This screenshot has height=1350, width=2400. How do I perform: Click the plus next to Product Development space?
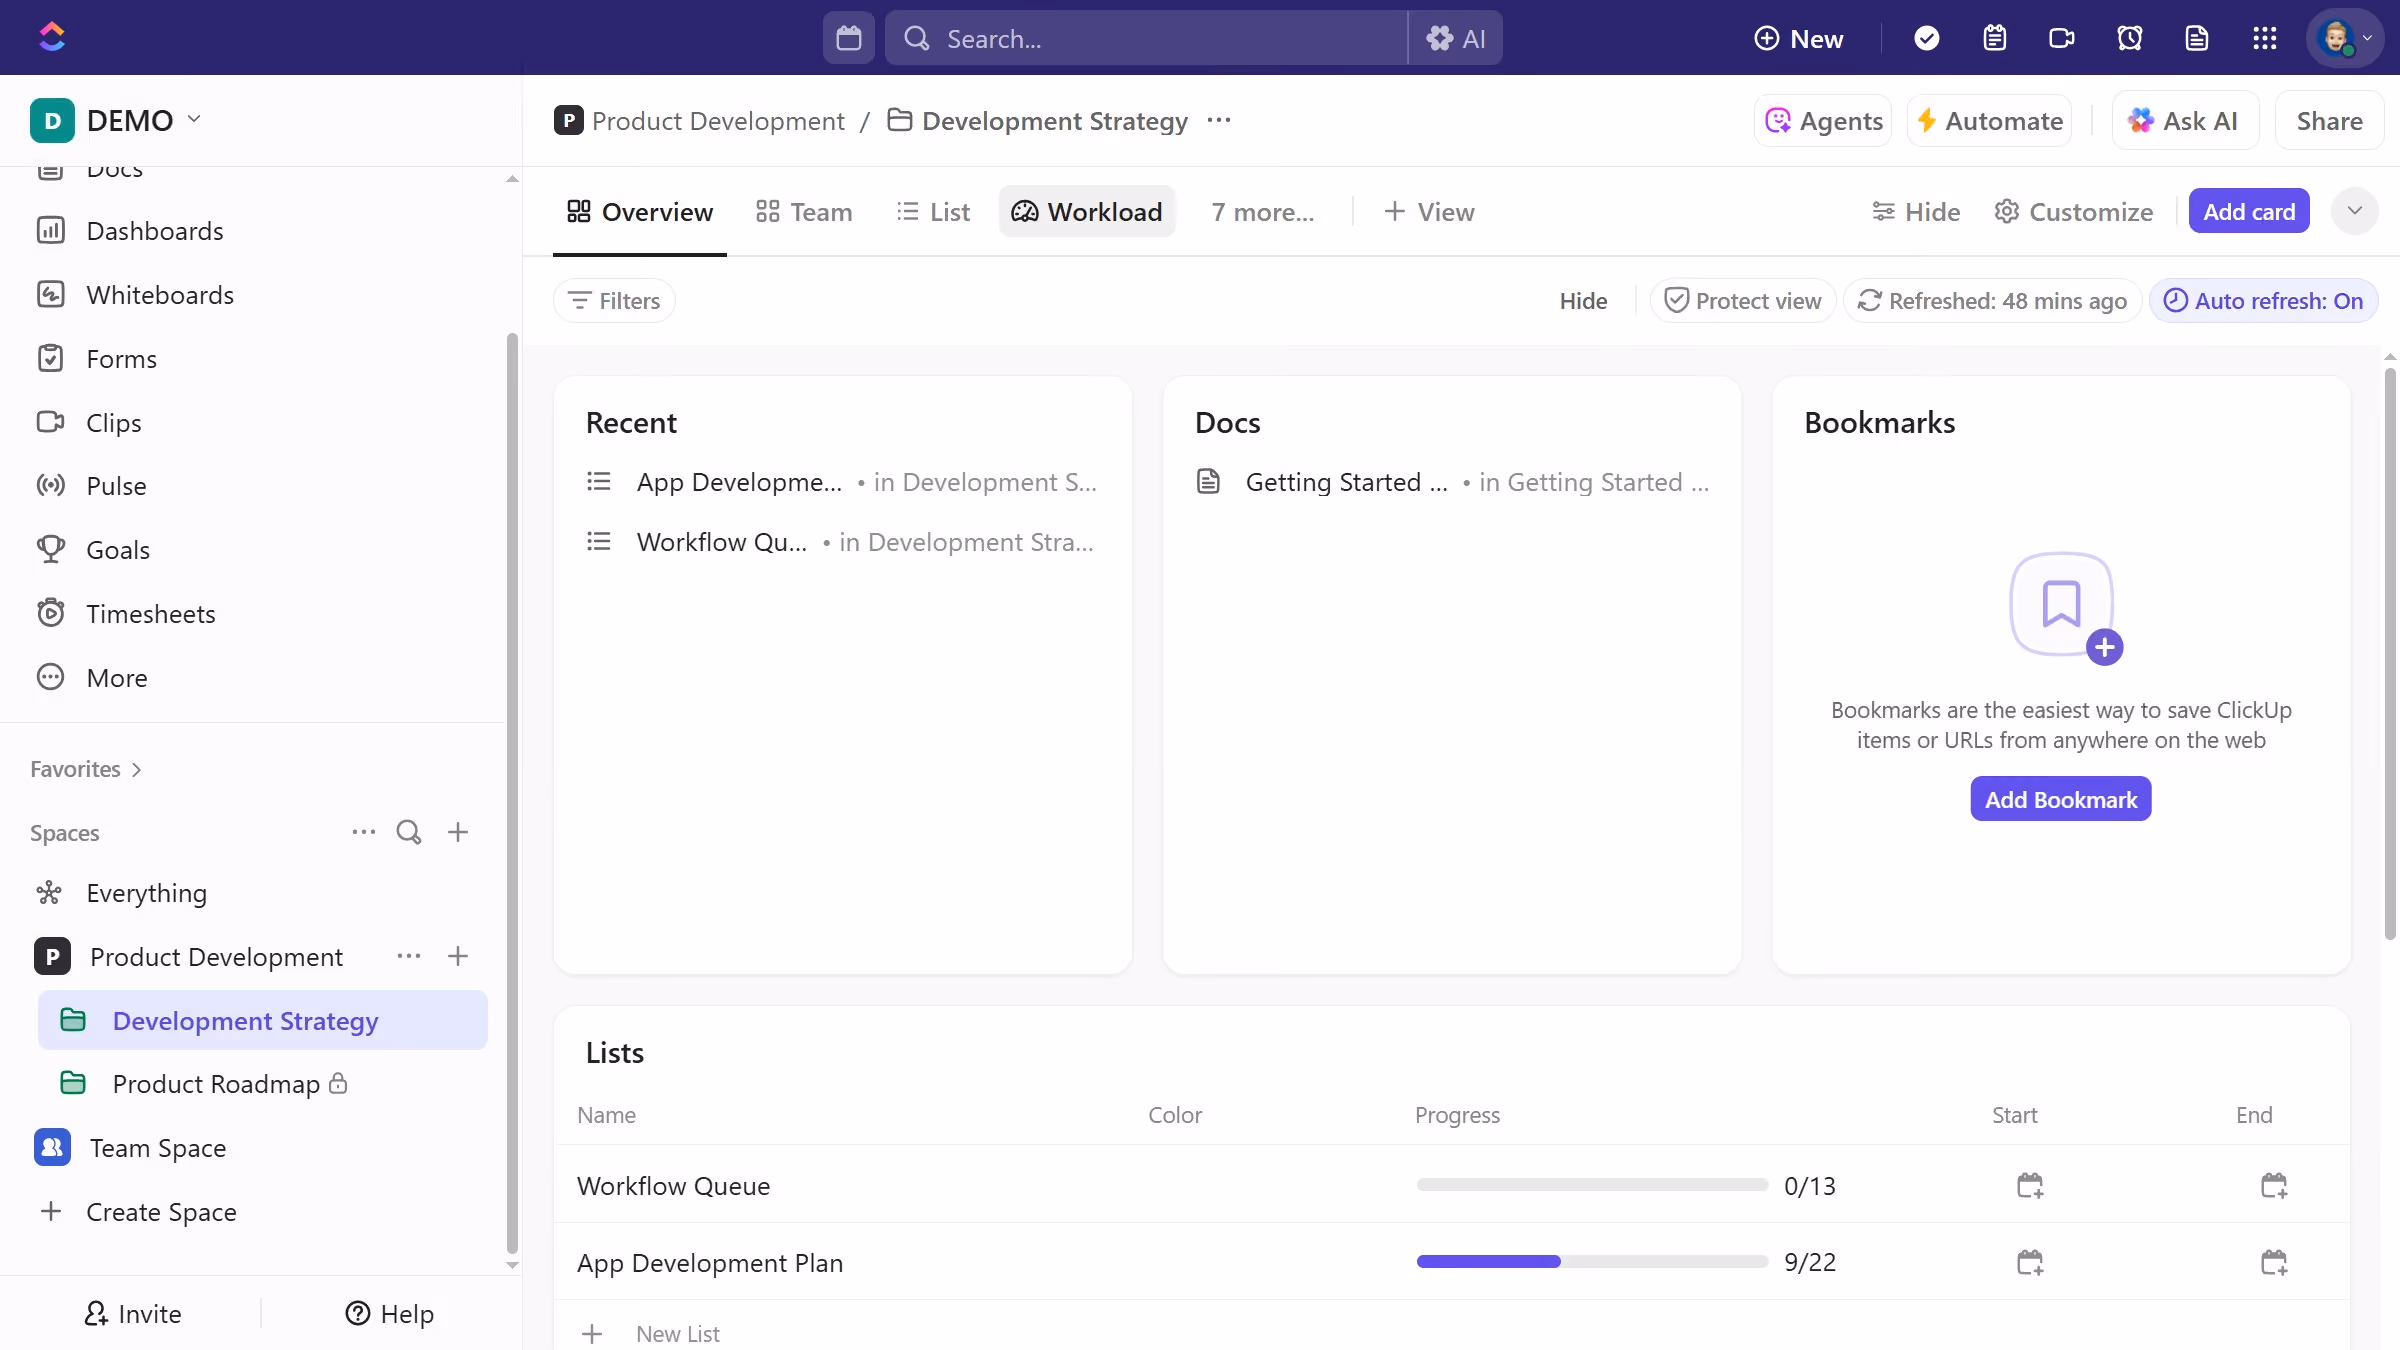[x=458, y=956]
